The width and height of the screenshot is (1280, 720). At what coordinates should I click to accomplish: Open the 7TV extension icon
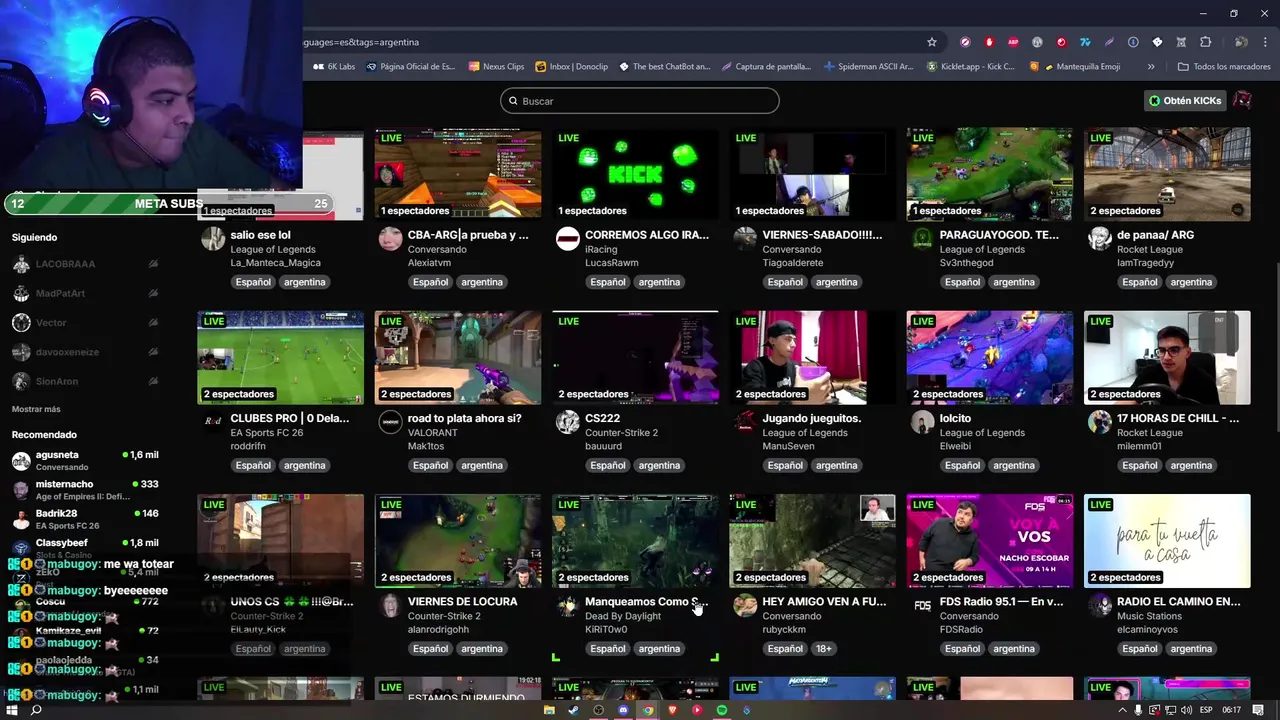1085,42
